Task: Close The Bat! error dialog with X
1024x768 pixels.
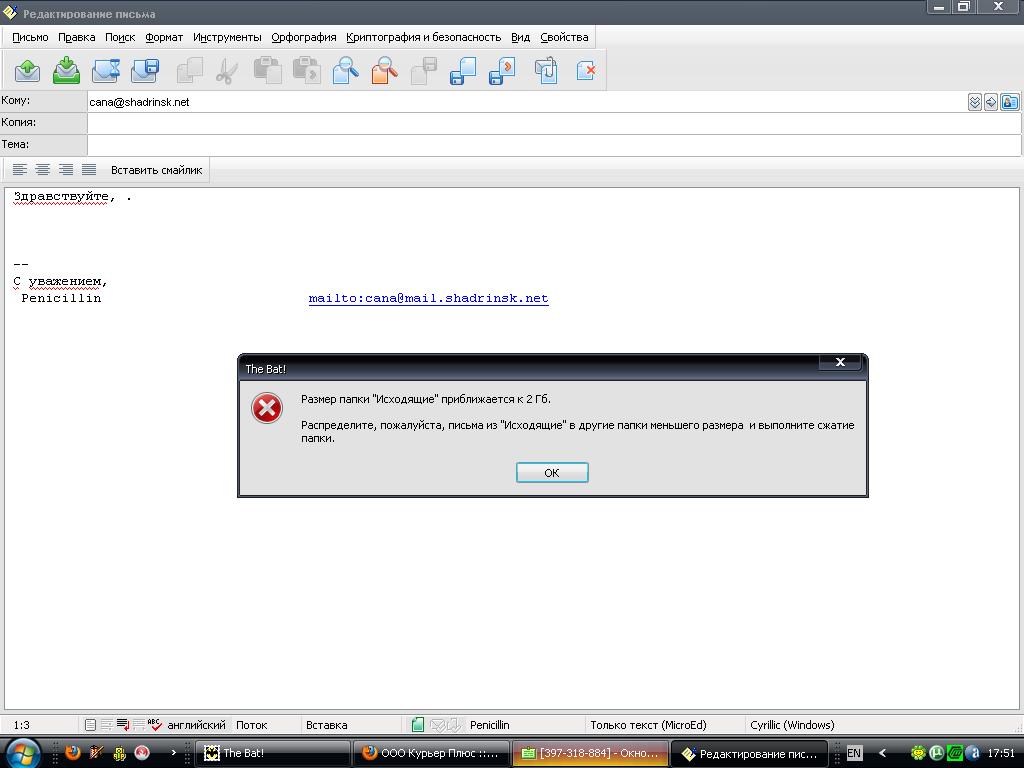Action: point(840,362)
